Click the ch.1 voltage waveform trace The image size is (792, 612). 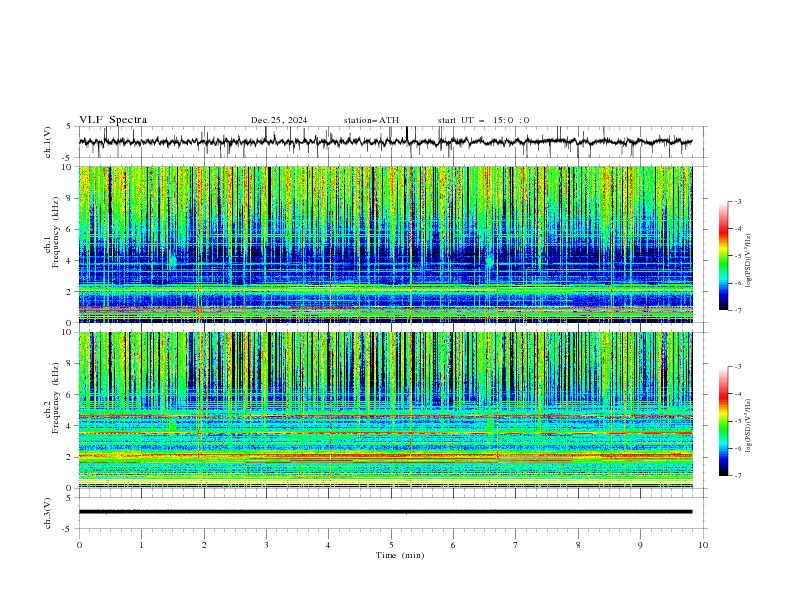click(x=385, y=142)
